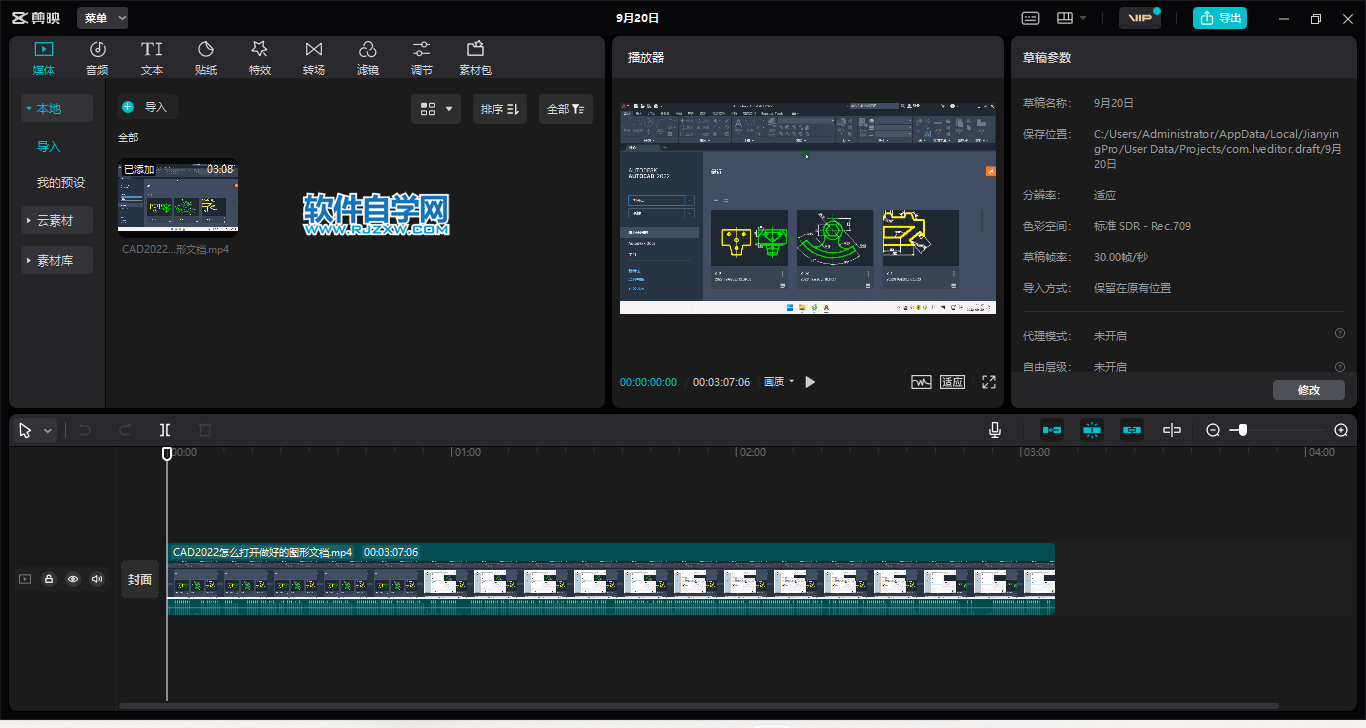
Task: Open the selection tool mode dropdown arrow
Action: pyautogui.click(x=48, y=431)
